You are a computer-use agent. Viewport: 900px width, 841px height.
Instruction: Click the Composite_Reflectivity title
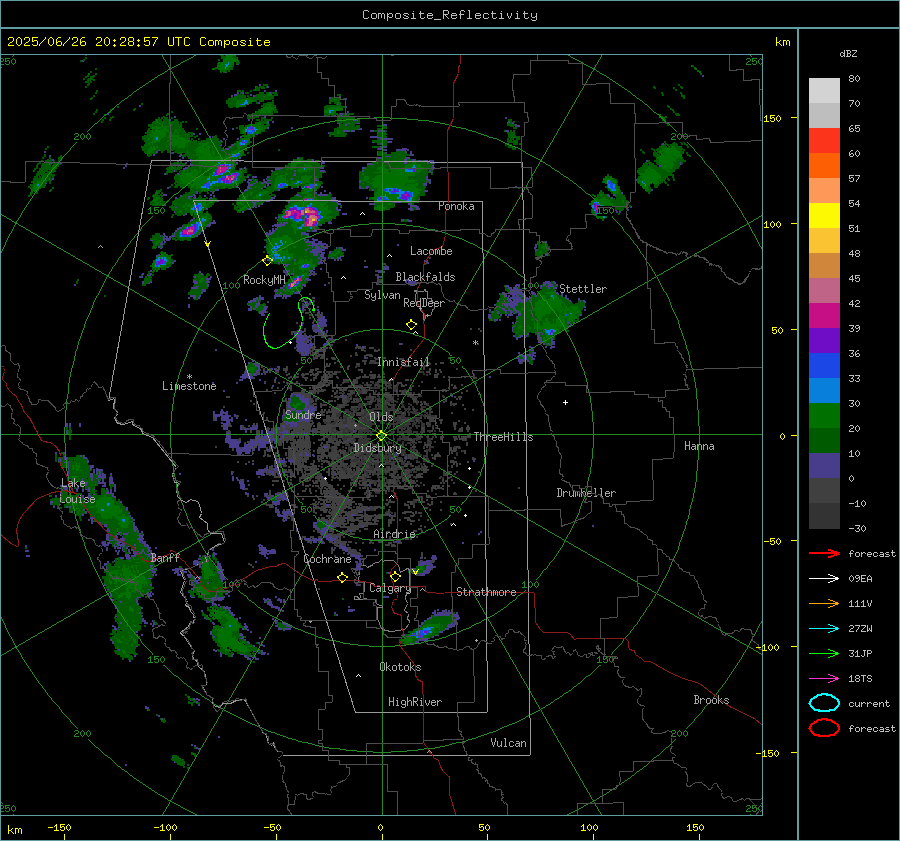pyautogui.click(x=450, y=15)
